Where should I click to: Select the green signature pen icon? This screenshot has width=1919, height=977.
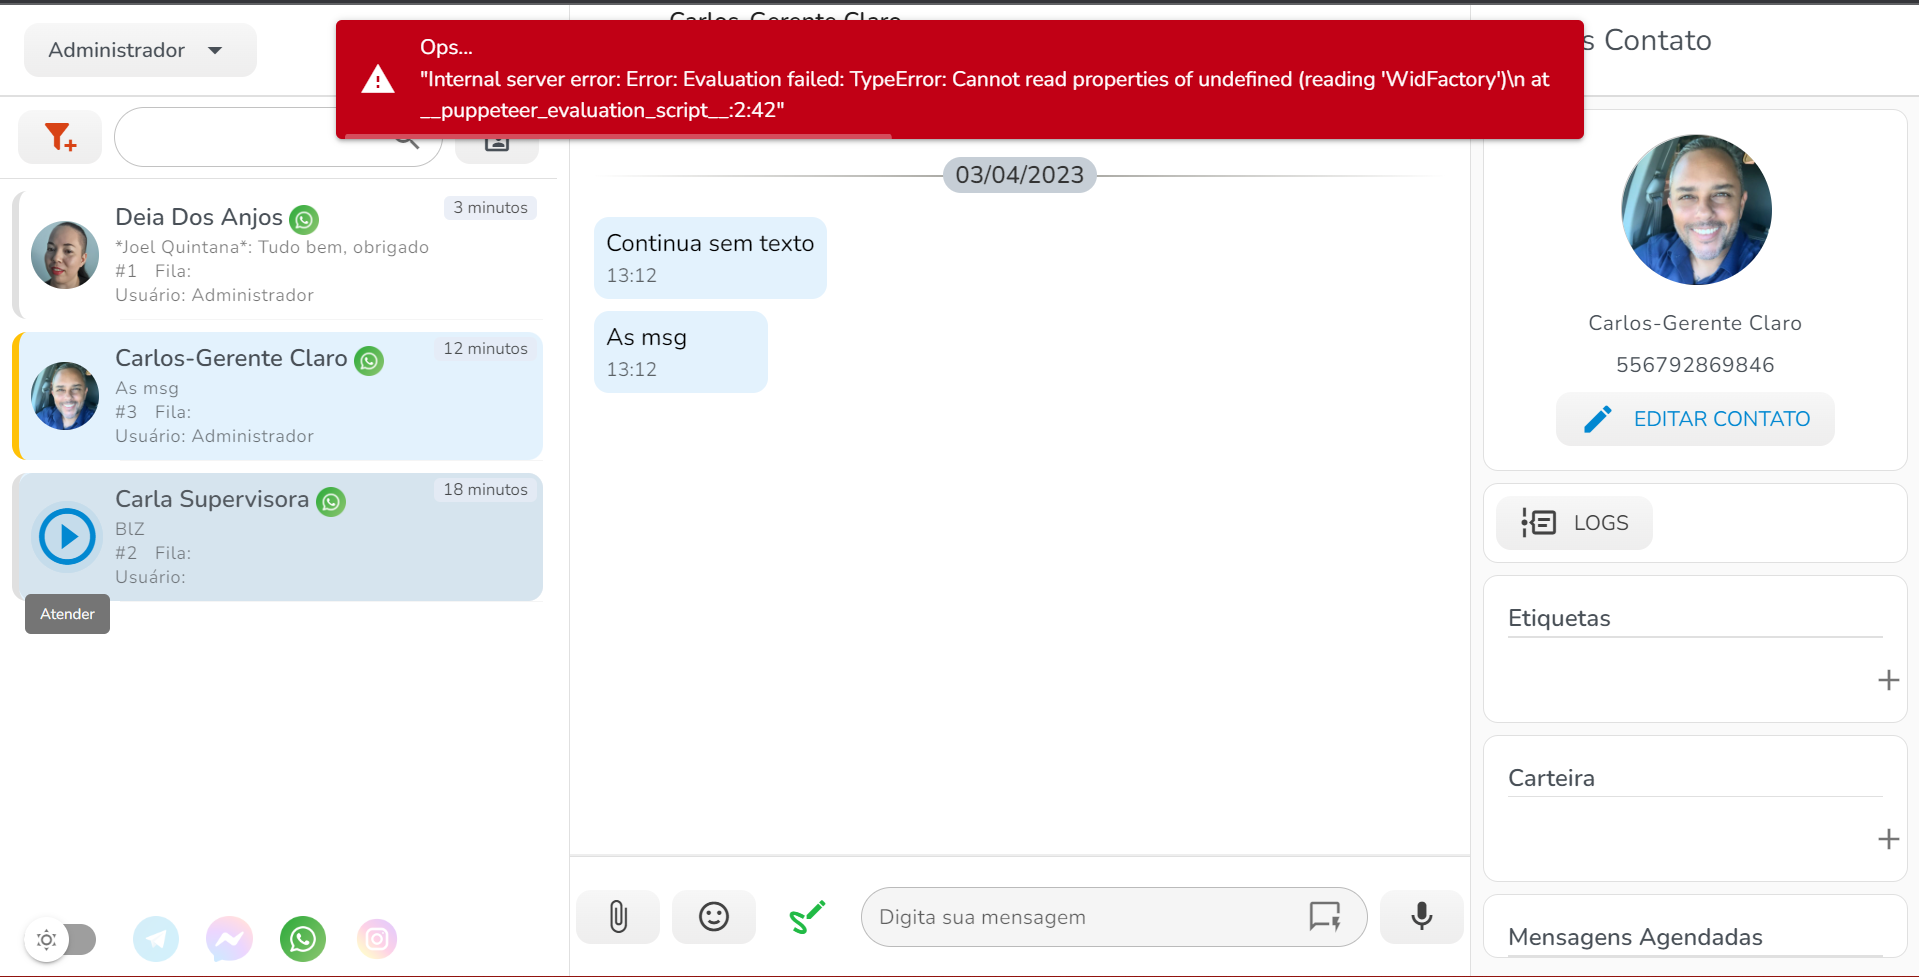coord(807,916)
